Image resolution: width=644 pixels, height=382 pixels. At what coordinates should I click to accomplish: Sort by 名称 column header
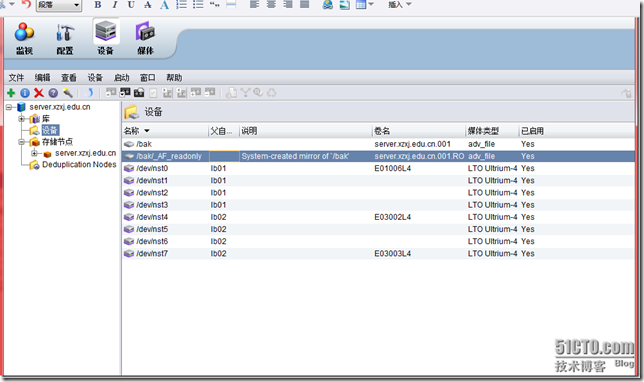pyautogui.click(x=165, y=131)
